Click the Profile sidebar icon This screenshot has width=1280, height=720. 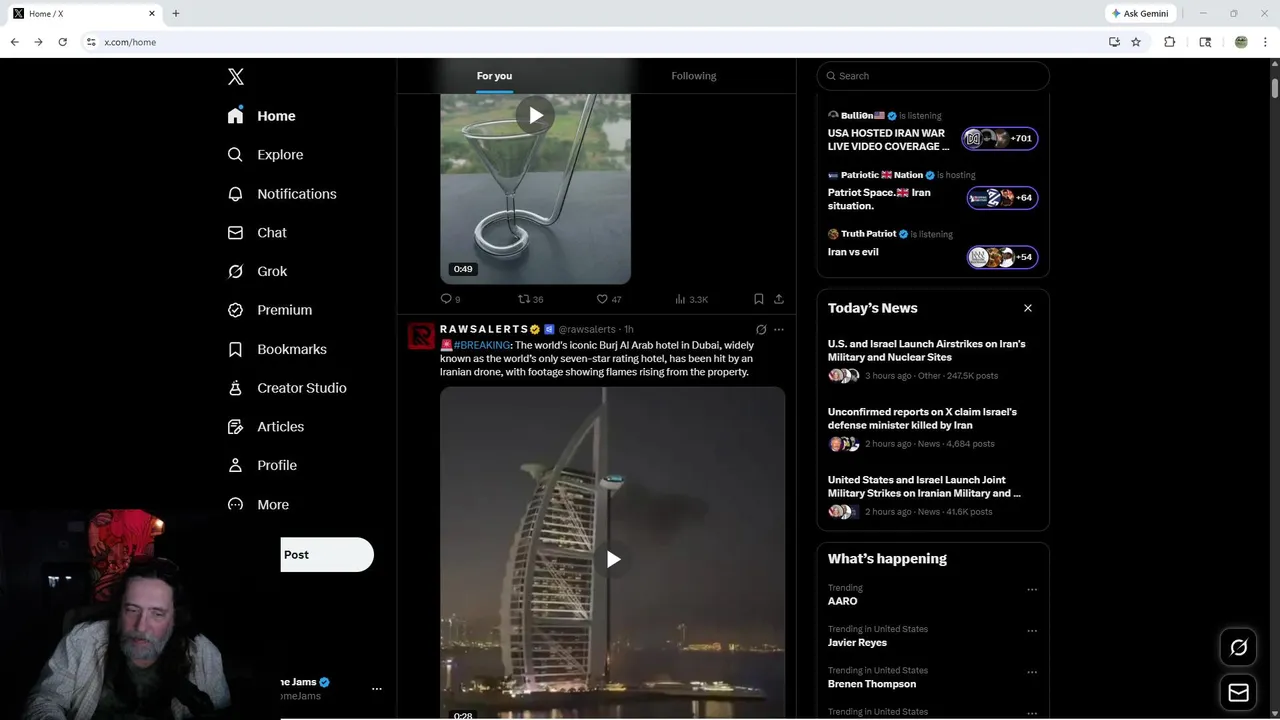(236, 465)
